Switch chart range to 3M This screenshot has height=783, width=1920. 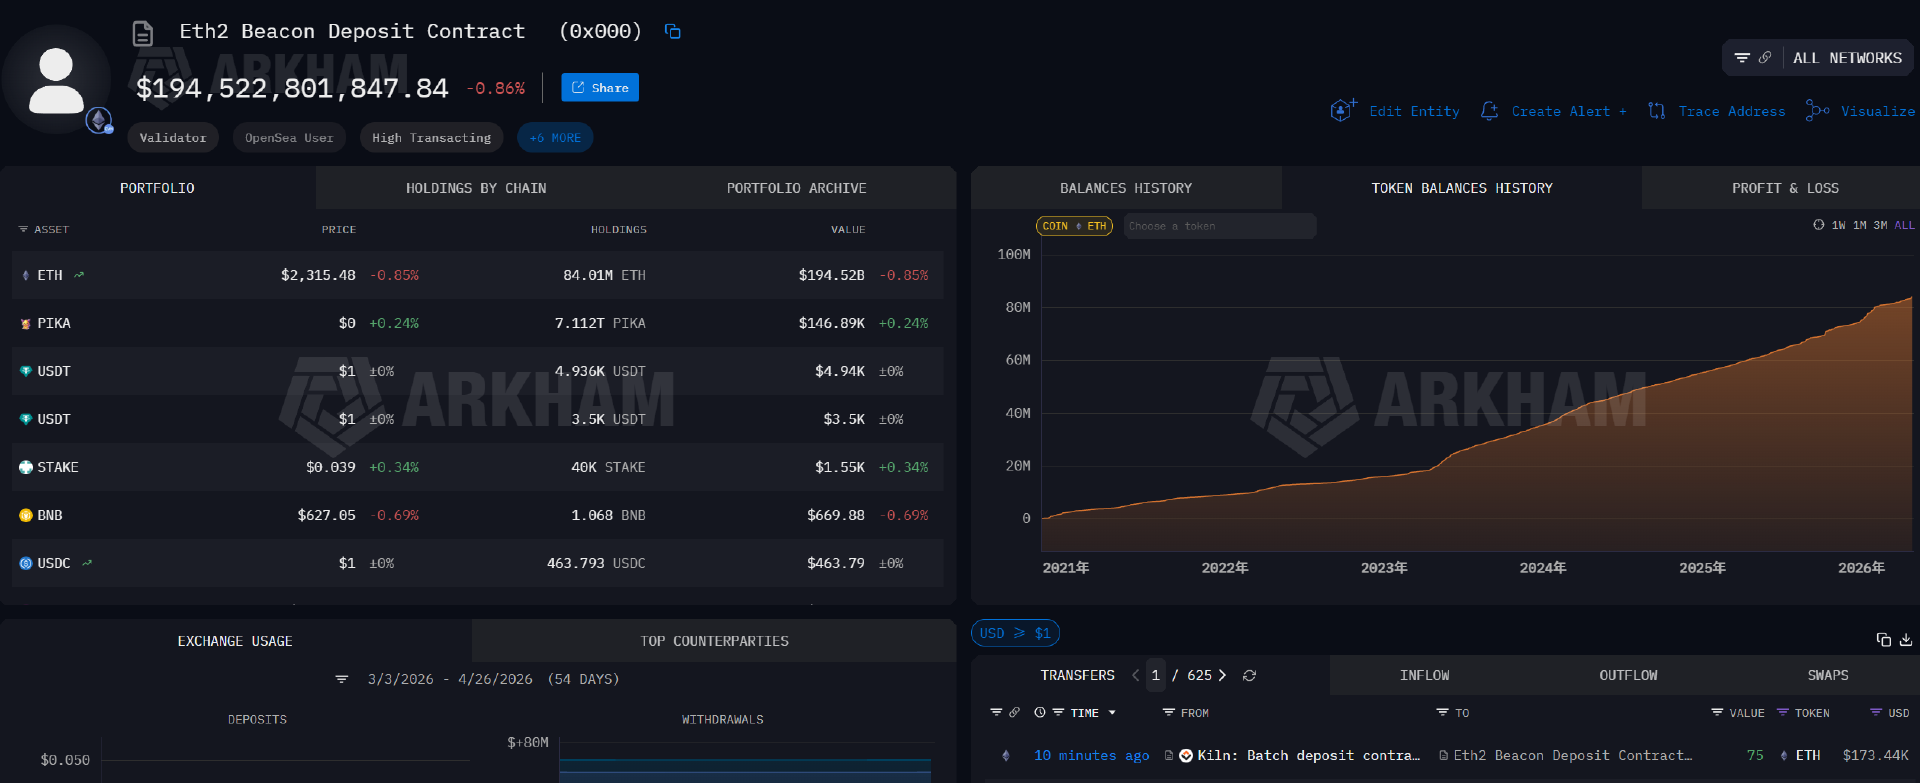[x=1880, y=226]
